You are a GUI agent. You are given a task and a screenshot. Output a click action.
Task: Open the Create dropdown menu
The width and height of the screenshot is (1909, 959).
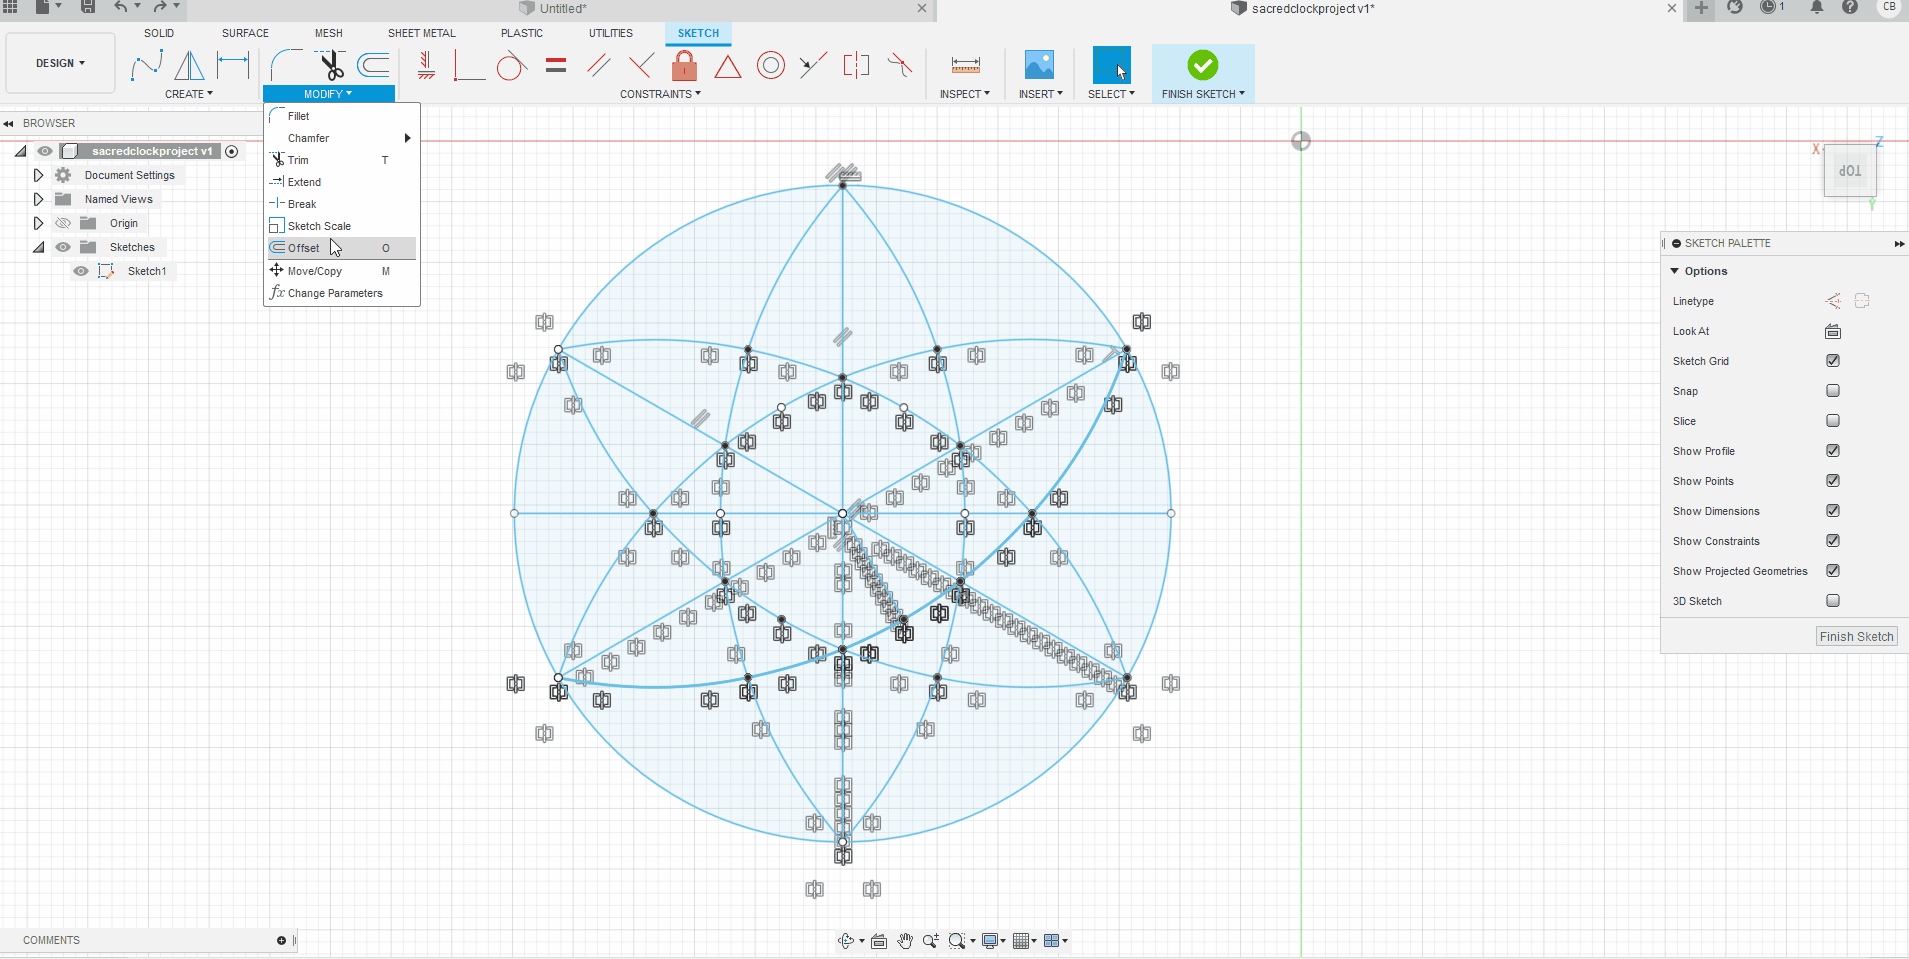(x=188, y=93)
